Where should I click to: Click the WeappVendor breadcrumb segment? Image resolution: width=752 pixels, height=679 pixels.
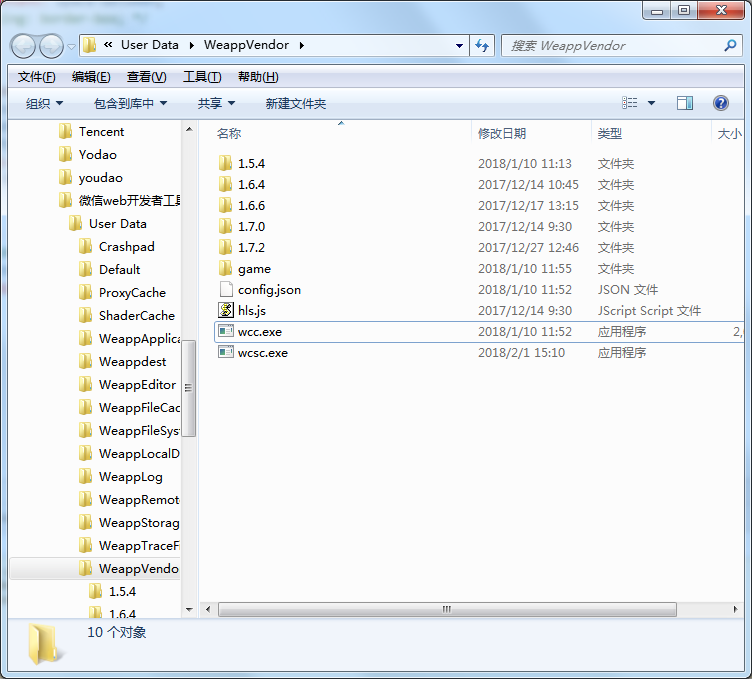pyautogui.click(x=247, y=45)
